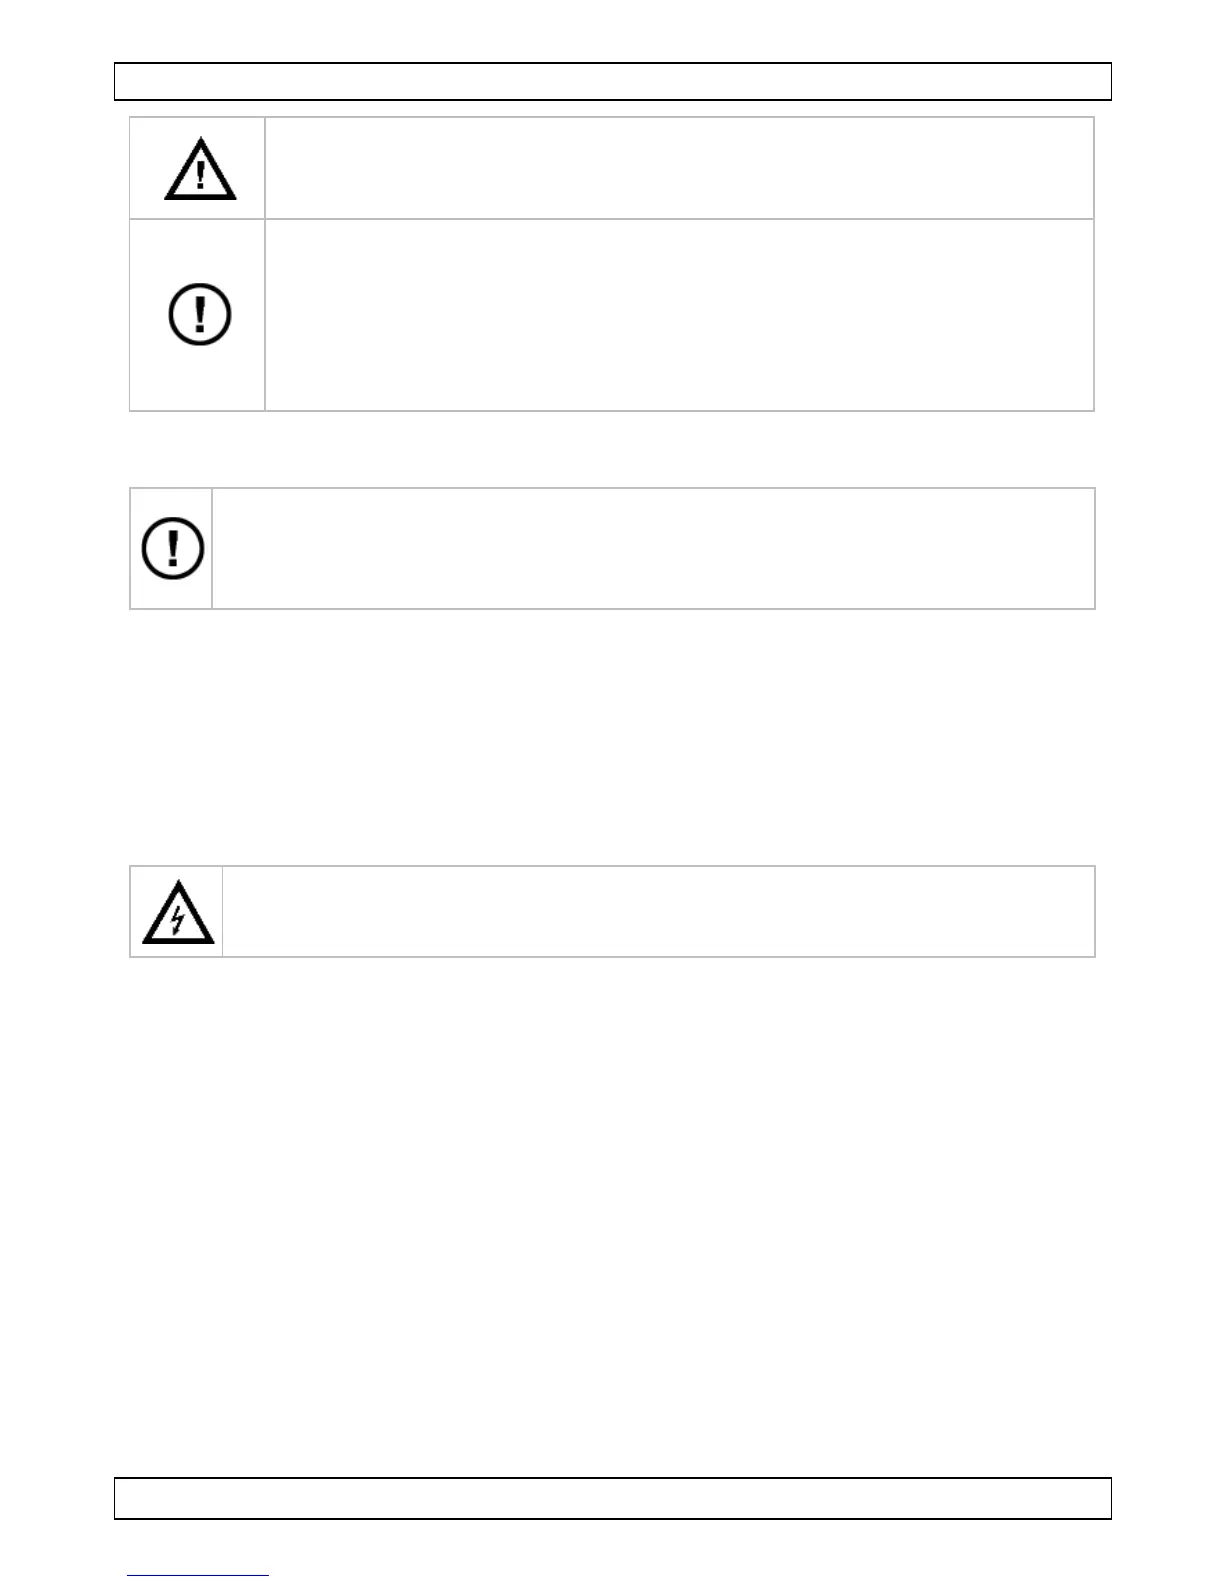Click the blank gap between the first two tables
The height and width of the screenshot is (1584, 1224).
pyautogui.click(x=612, y=449)
